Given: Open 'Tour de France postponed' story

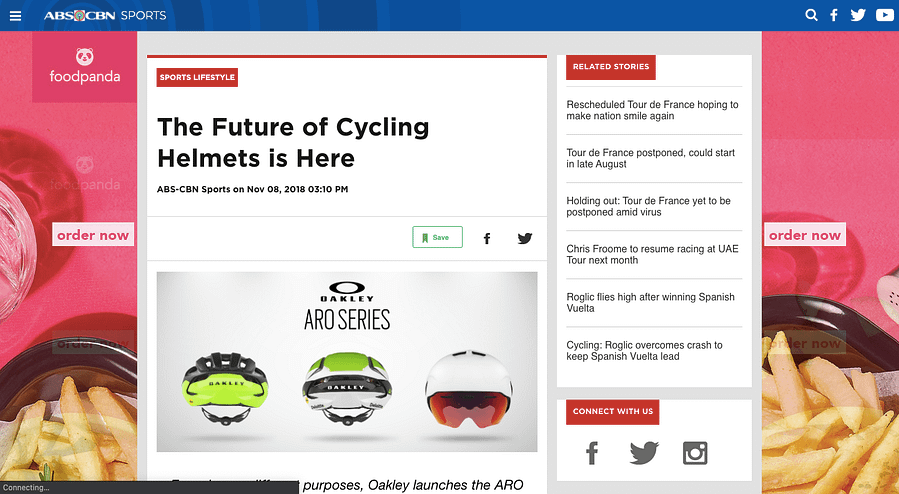Looking at the screenshot, I should coord(651,158).
